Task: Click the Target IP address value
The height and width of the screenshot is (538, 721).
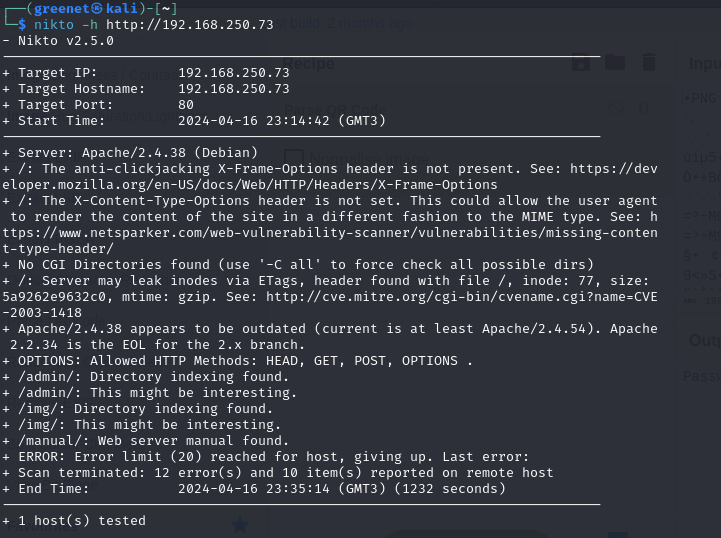Action: click(233, 73)
